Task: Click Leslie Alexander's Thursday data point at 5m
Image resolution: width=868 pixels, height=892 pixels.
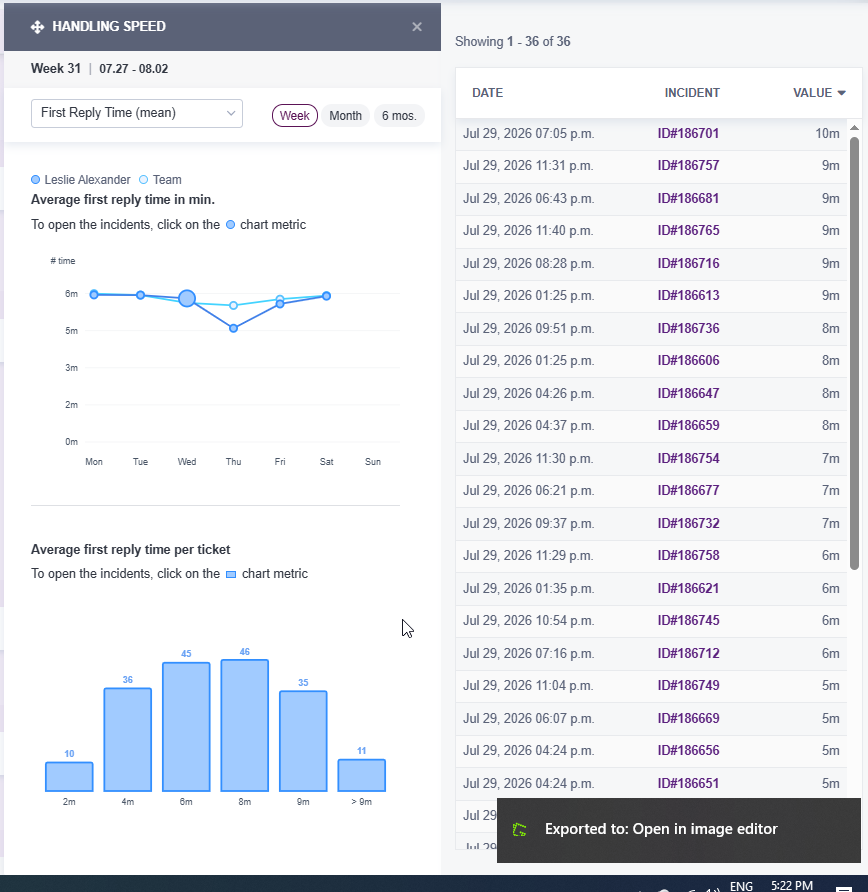Action: [x=233, y=328]
